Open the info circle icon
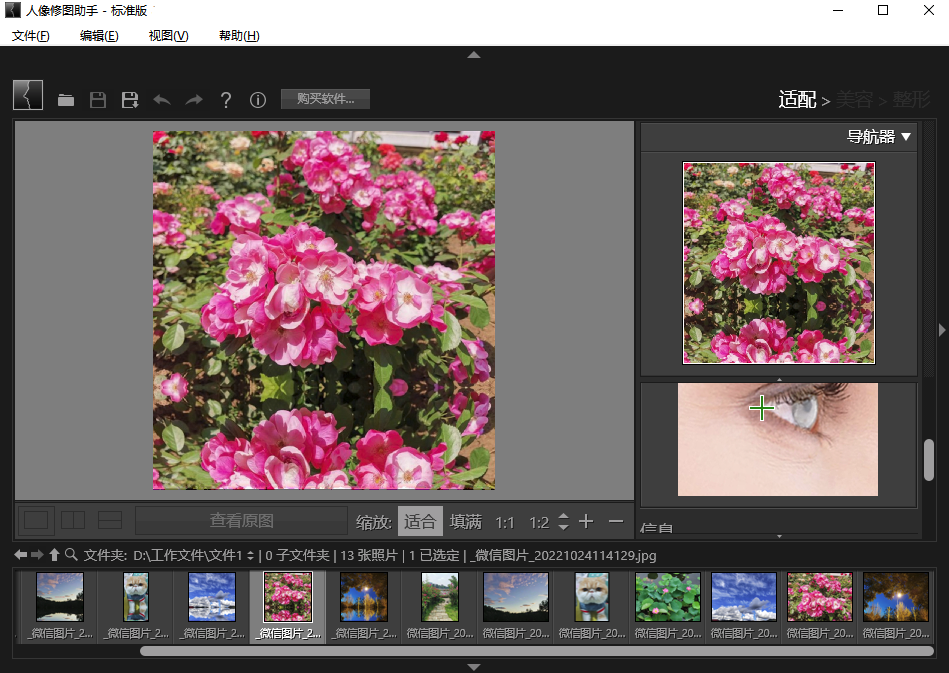 [x=258, y=100]
